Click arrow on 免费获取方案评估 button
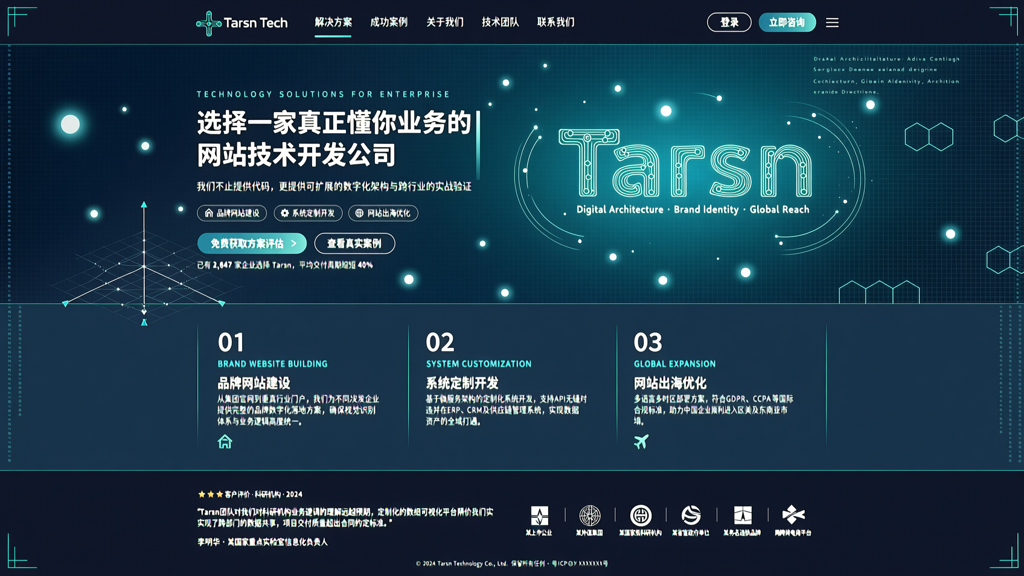1024x576 pixels. pos(294,244)
